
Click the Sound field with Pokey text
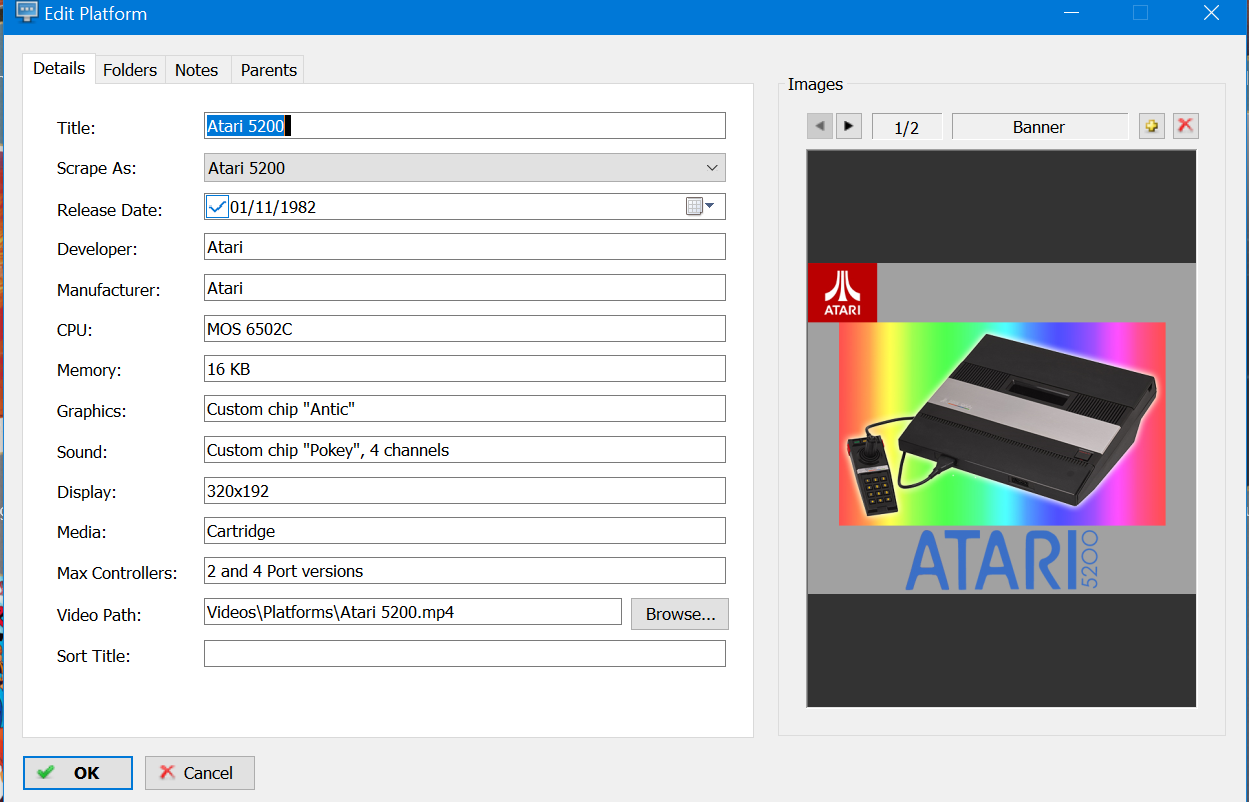[465, 450]
